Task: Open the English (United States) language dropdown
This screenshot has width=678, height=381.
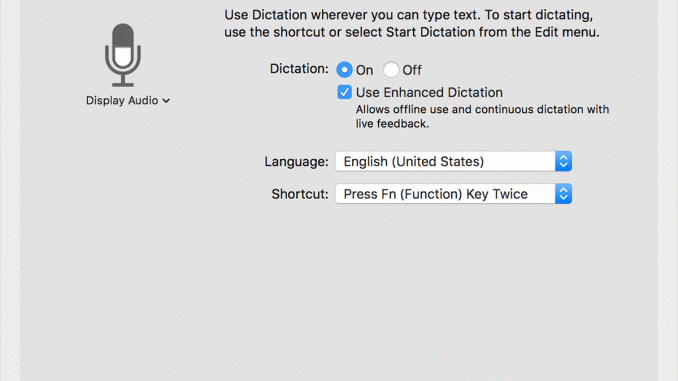Action: click(x=453, y=161)
